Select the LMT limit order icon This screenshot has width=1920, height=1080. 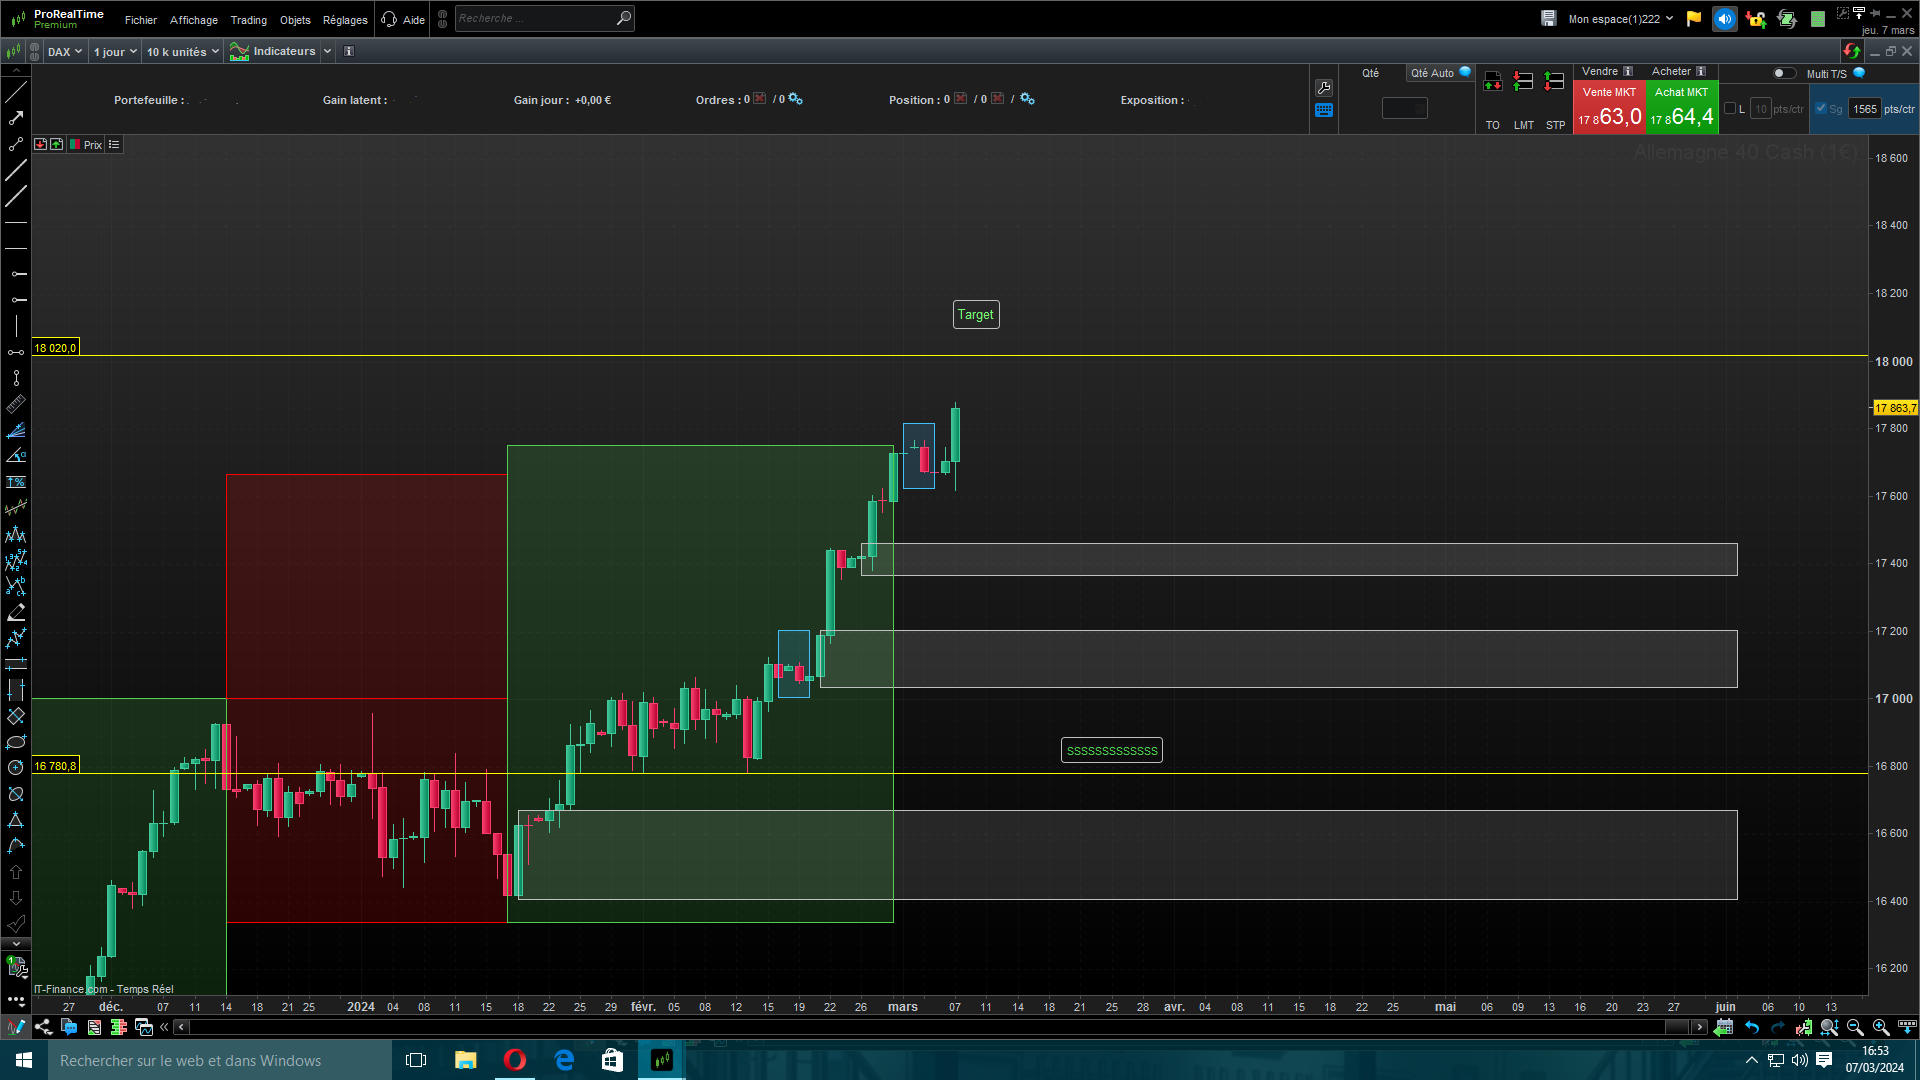point(1523,82)
